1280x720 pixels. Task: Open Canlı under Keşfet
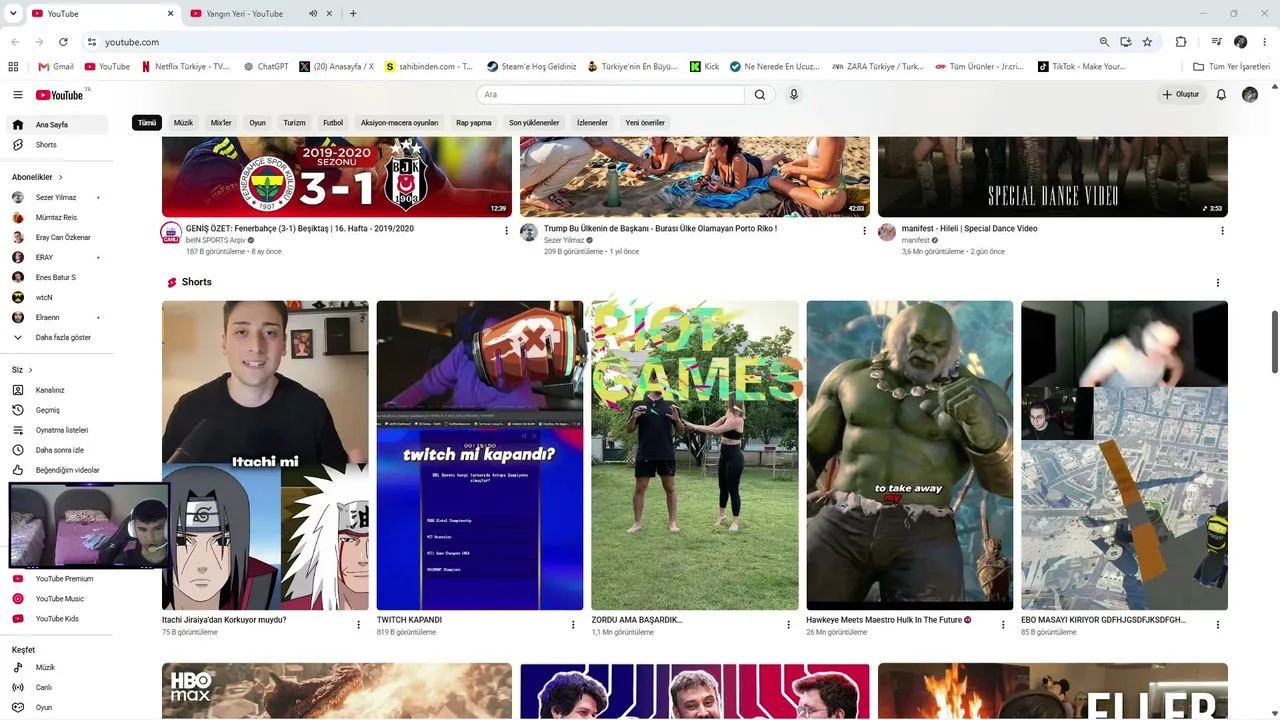[56, 688]
